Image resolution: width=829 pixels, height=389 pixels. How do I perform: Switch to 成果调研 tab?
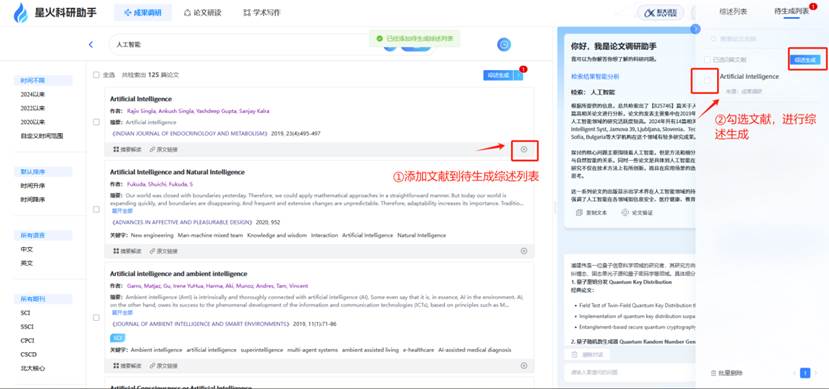[x=143, y=13]
